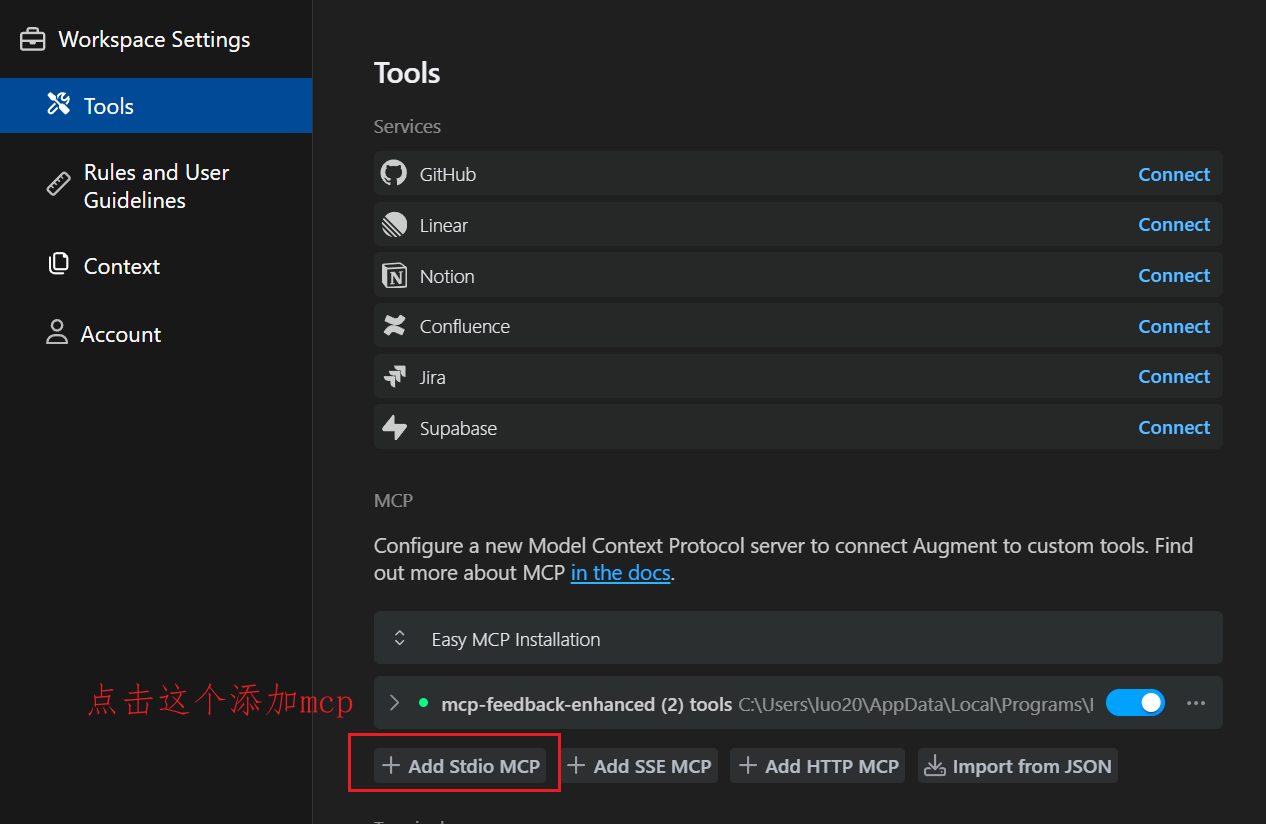Expand the Easy MCP Installation section
This screenshot has height=824, width=1266.
pyautogui.click(x=798, y=638)
